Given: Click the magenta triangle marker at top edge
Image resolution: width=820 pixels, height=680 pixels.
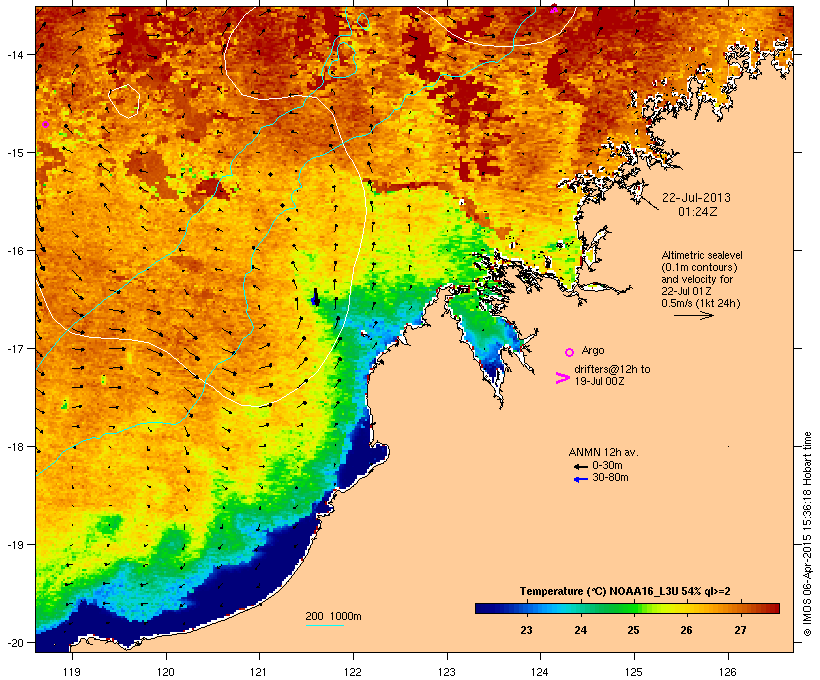Looking at the screenshot, I should [x=554, y=8].
